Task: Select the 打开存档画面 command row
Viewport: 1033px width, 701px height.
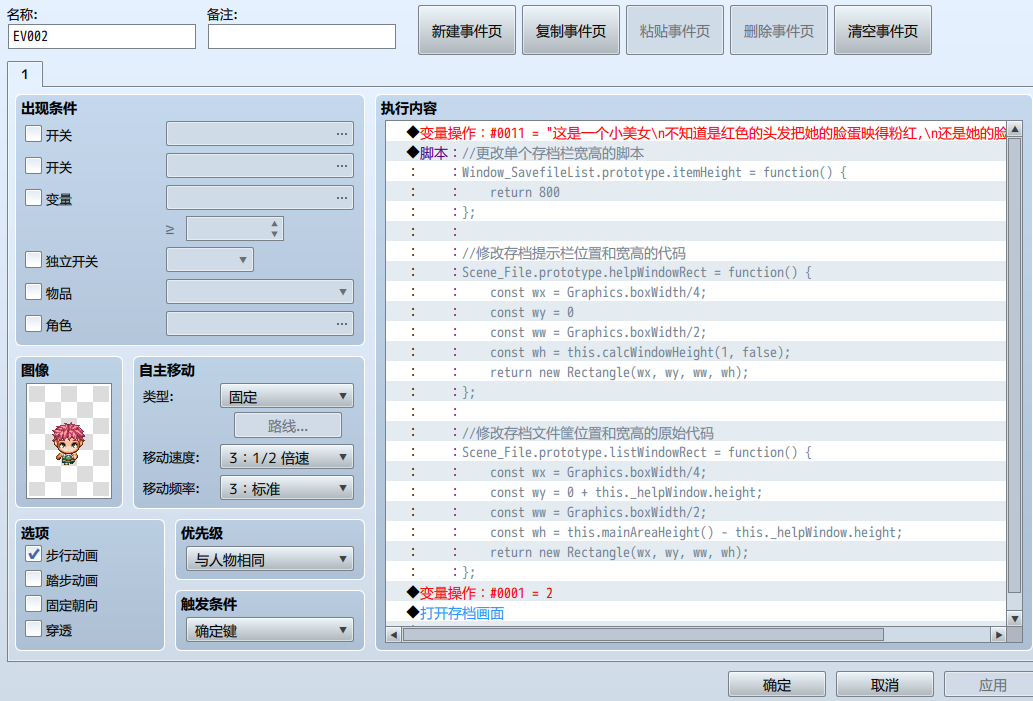Action: [x=696, y=613]
